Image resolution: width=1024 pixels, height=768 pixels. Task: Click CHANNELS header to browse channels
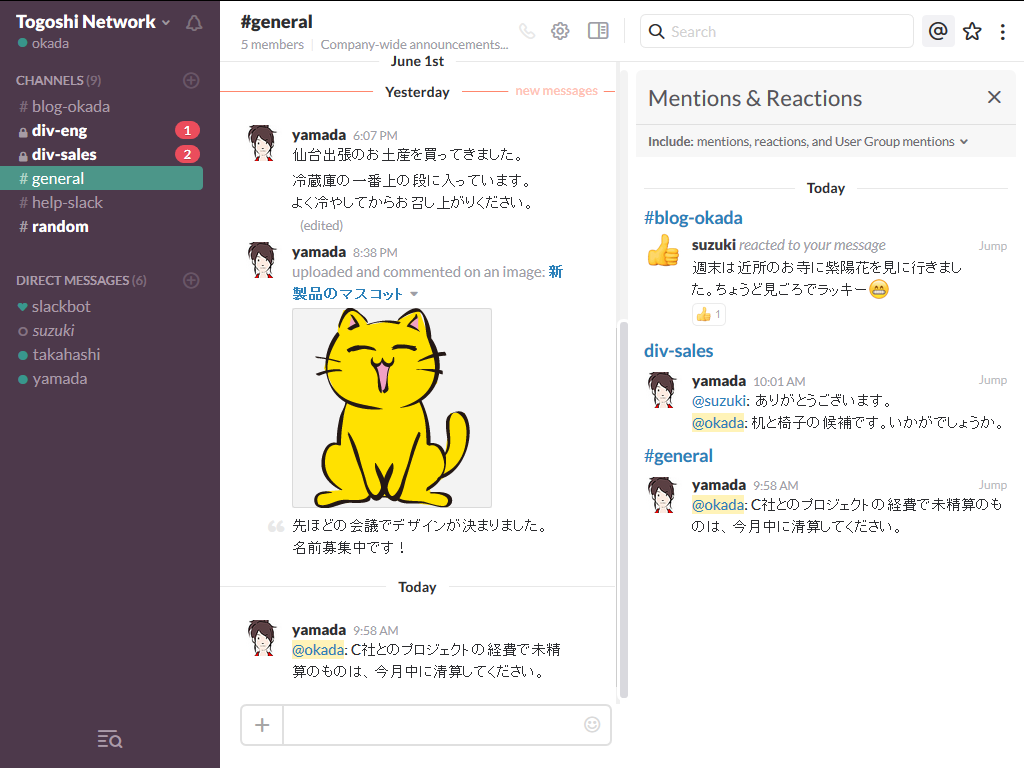(x=58, y=80)
